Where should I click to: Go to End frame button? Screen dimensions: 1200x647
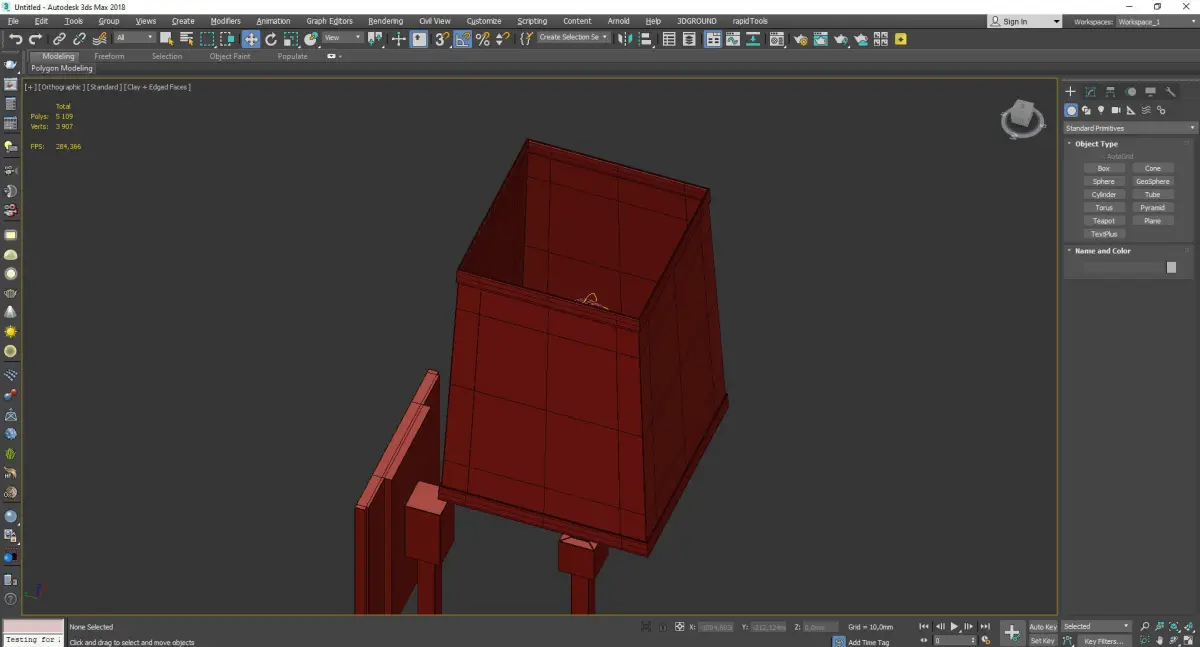tap(986, 627)
